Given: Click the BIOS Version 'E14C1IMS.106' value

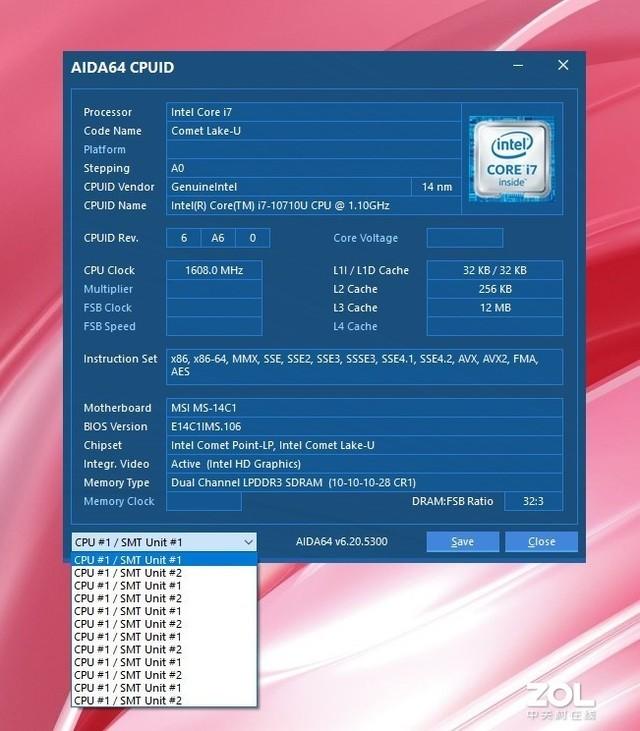Looking at the screenshot, I should (364, 427).
